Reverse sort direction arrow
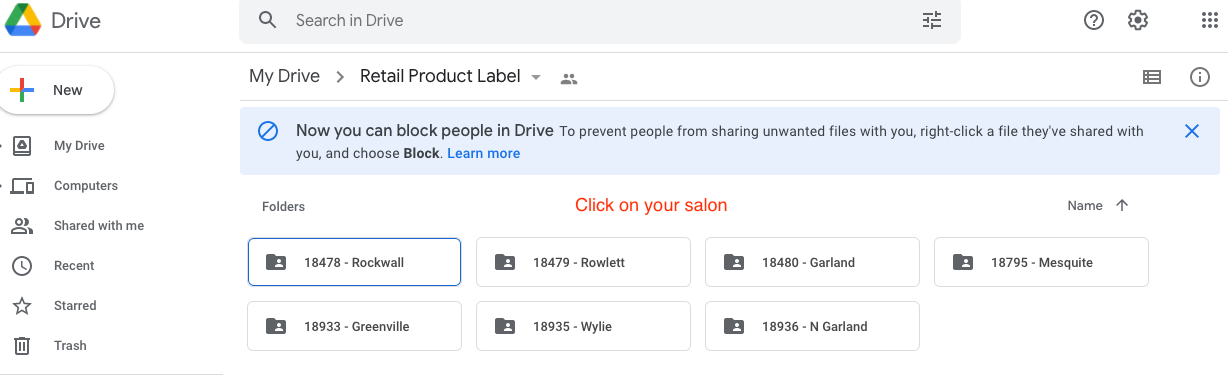This screenshot has height=380, width=1228. pos(1122,205)
